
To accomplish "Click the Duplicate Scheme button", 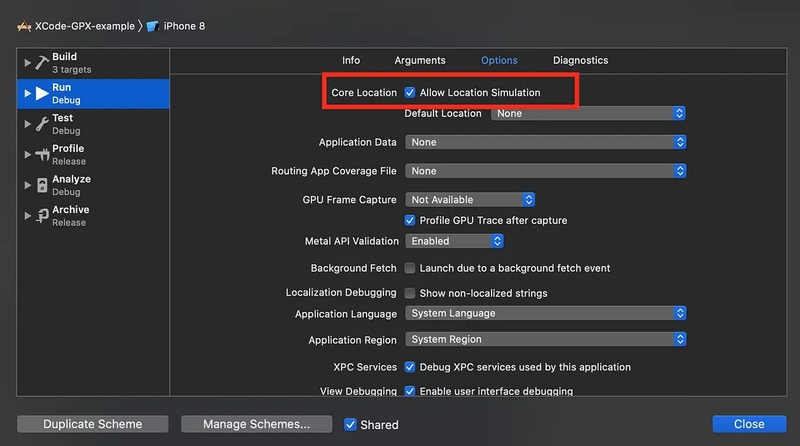I will [93, 424].
